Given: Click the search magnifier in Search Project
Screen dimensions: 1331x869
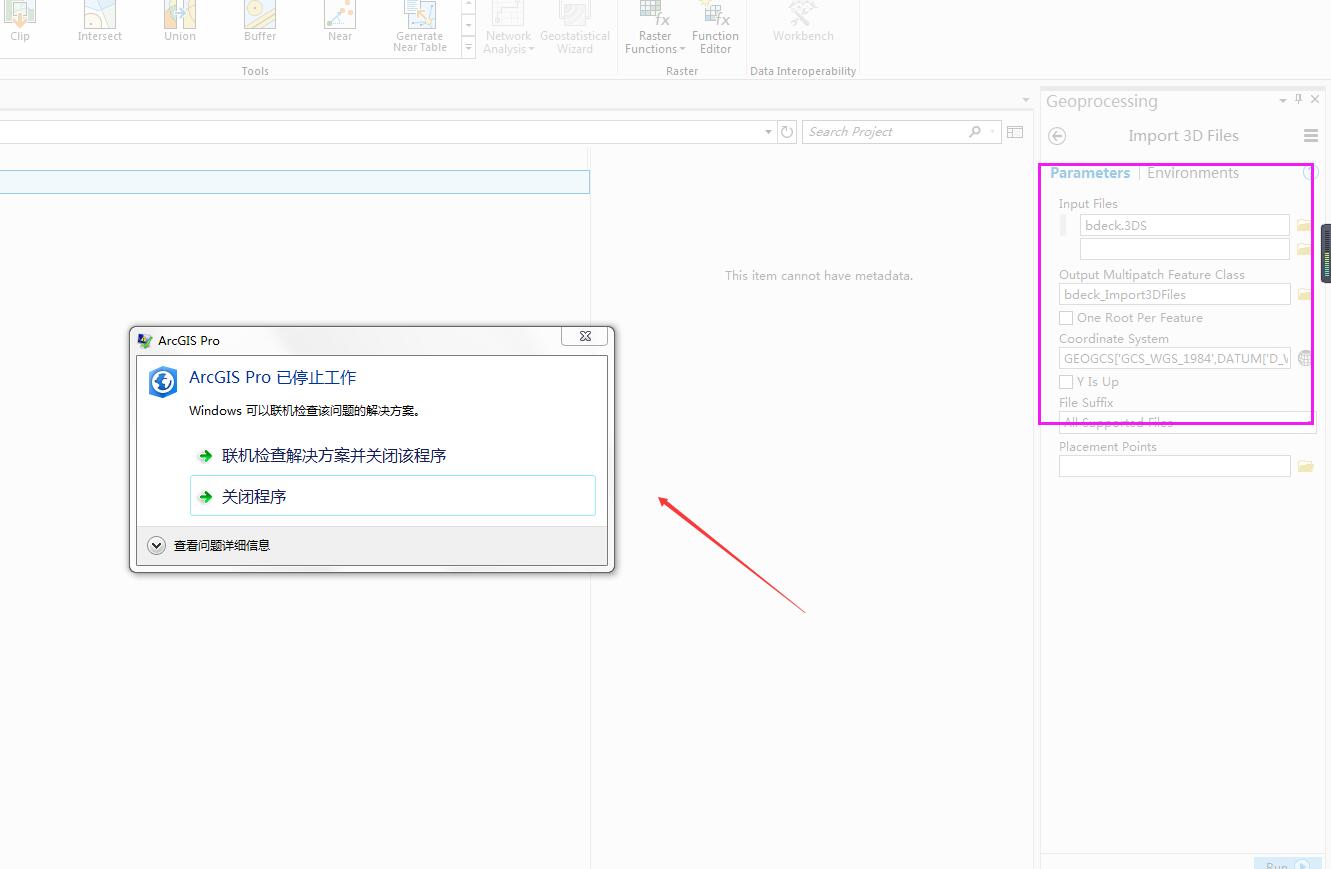Looking at the screenshot, I should point(975,132).
